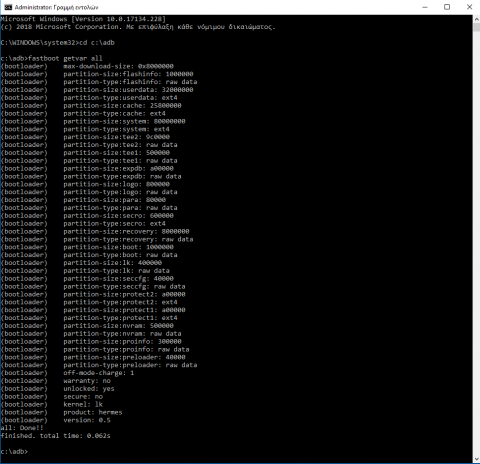The height and width of the screenshot is (464, 480).
Task: Click the scrollbar up arrow
Action: pos(476,19)
